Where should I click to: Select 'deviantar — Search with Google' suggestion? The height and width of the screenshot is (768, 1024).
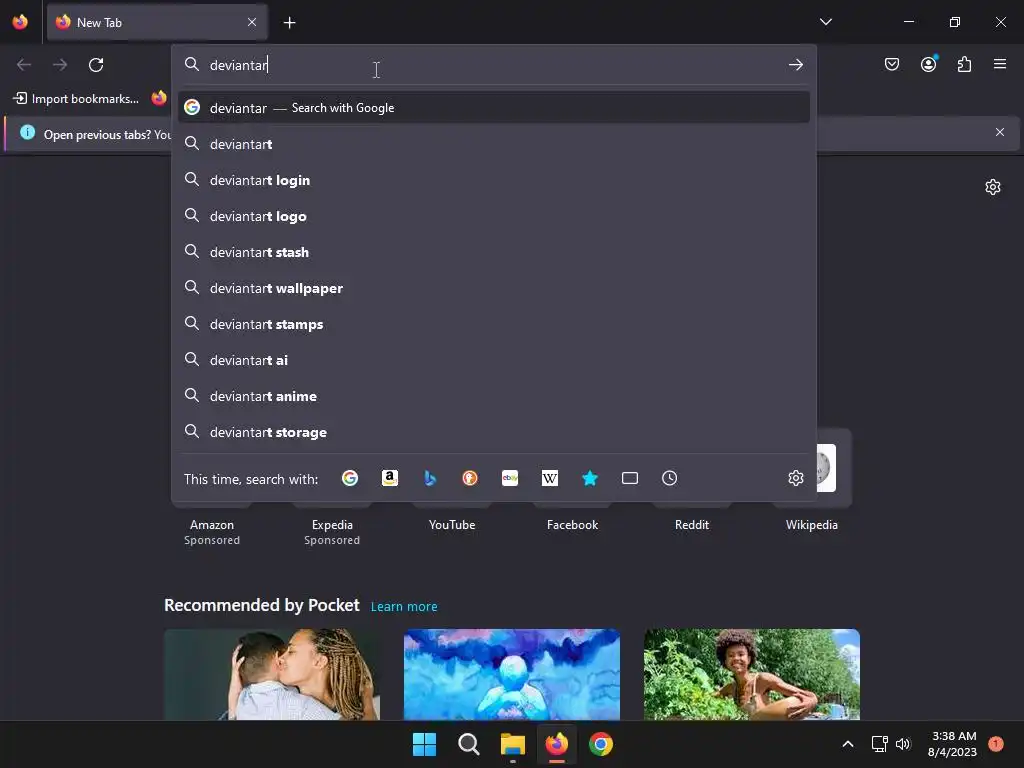(x=494, y=108)
